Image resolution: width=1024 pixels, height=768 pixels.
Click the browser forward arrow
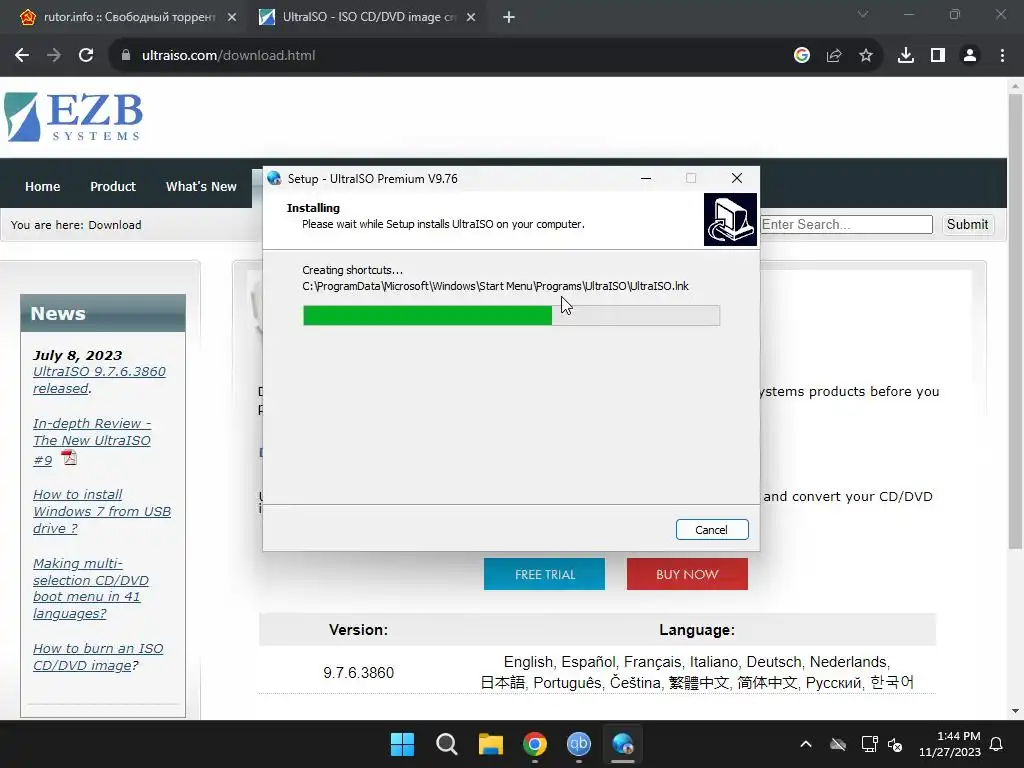[54, 56]
